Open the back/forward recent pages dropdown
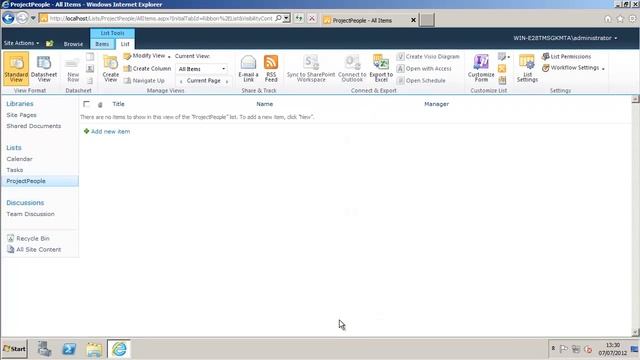 (x=33, y=18)
